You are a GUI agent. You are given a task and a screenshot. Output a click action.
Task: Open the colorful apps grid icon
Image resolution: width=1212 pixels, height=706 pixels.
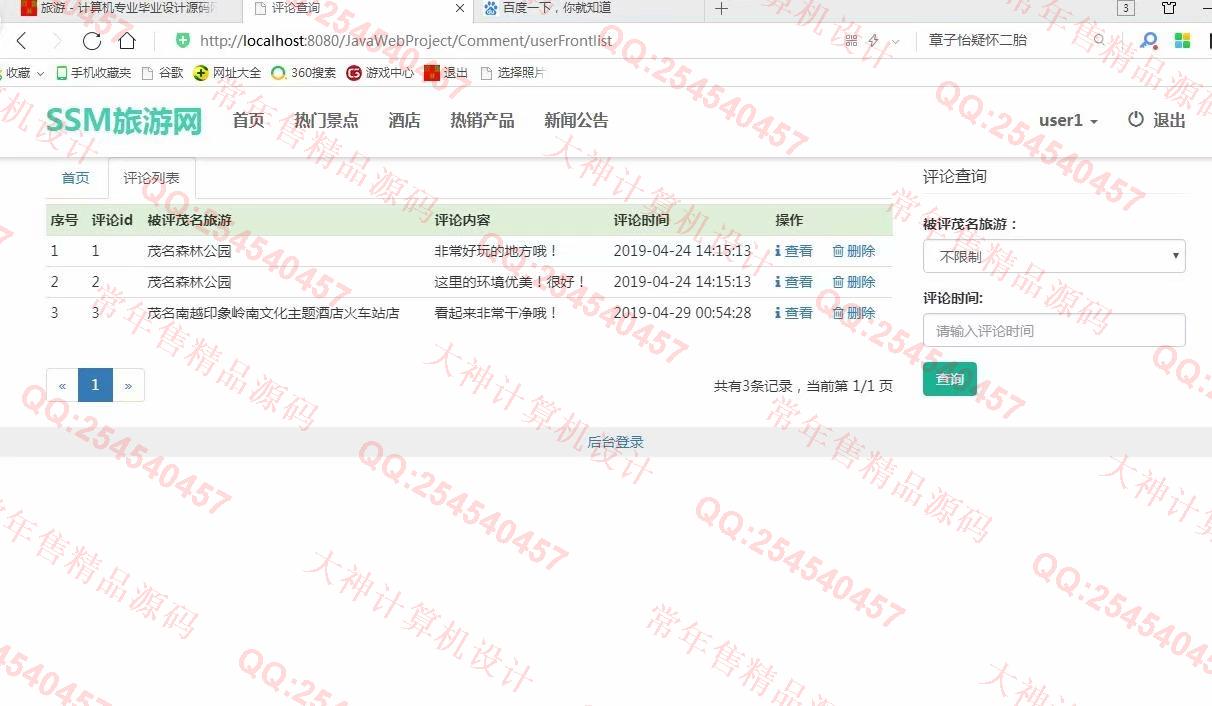pos(1182,40)
